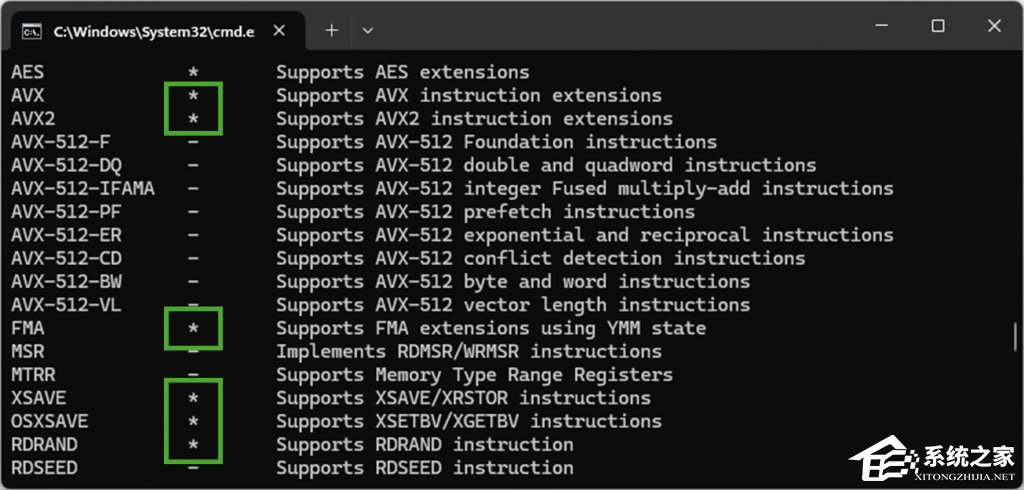Close the cmd.exe tab

click(281, 31)
